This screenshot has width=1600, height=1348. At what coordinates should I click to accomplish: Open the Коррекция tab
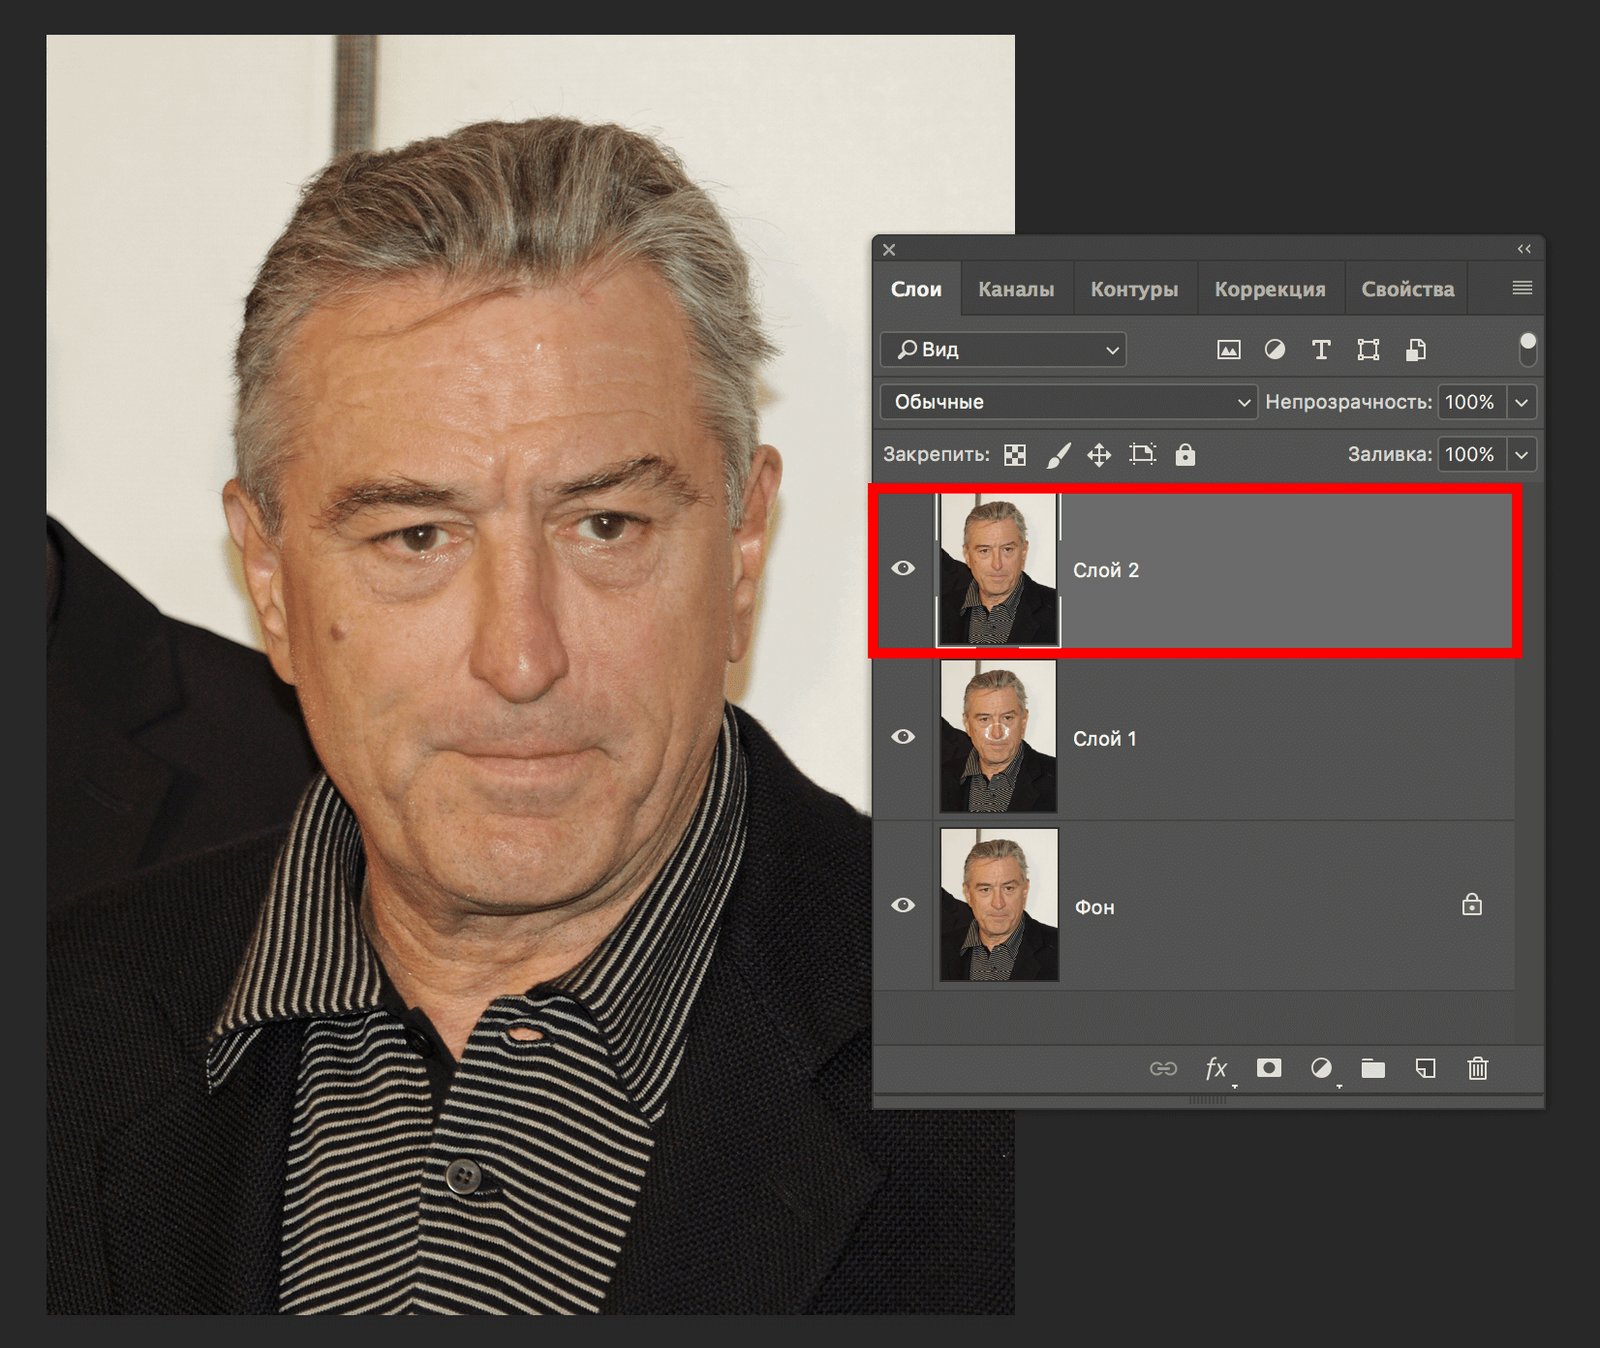[1270, 289]
